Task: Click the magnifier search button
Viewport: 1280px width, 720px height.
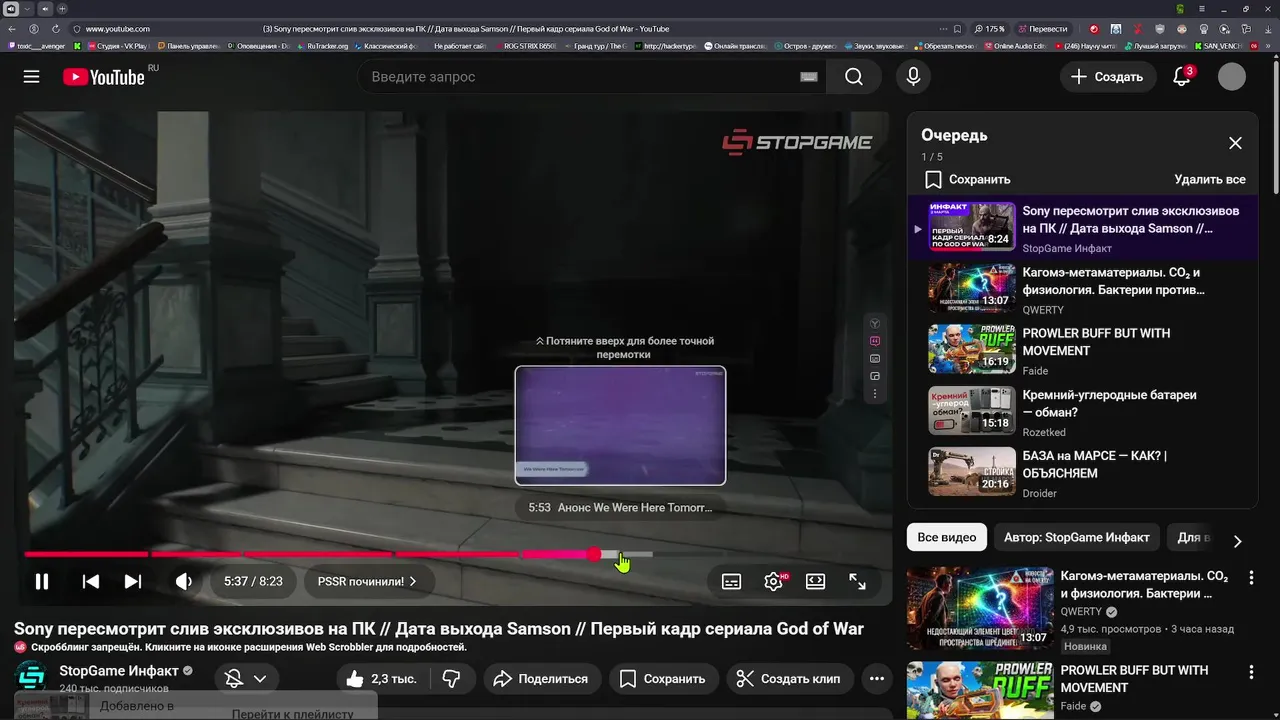Action: click(x=854, y=77)
